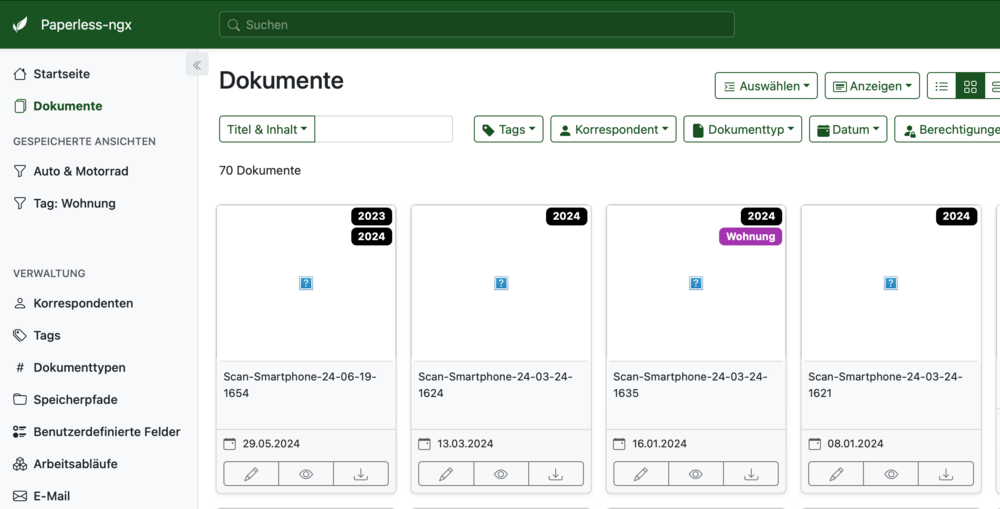
Task: Open the Berechtigungen filter dropdown
Action: click(947, 129)
